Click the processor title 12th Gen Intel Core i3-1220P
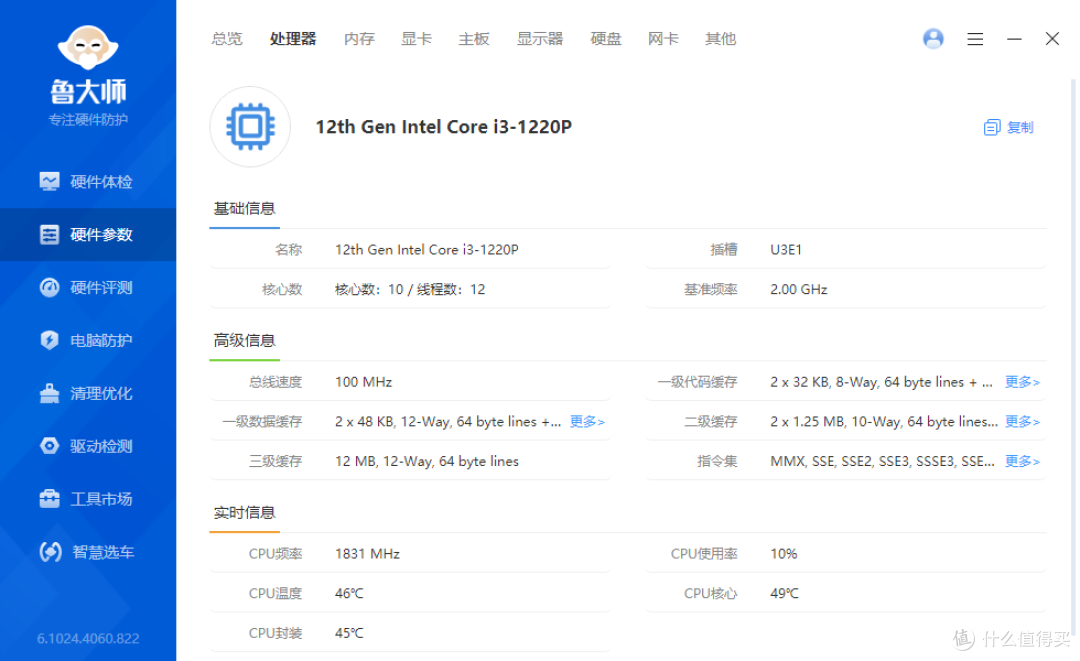 [x=444, y=127]
